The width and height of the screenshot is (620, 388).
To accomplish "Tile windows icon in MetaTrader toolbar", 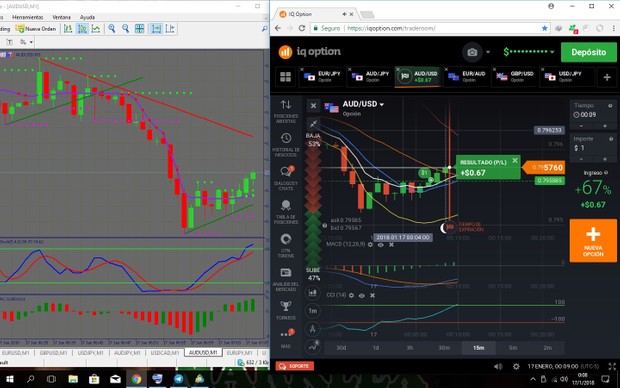I will point(139,28).
